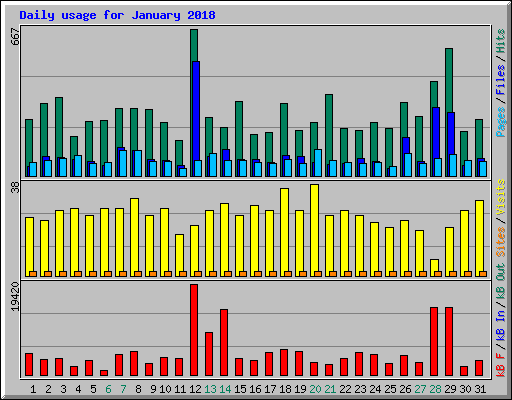
Task: Click the day 16 x-axis label
Action: coord(255,389)
